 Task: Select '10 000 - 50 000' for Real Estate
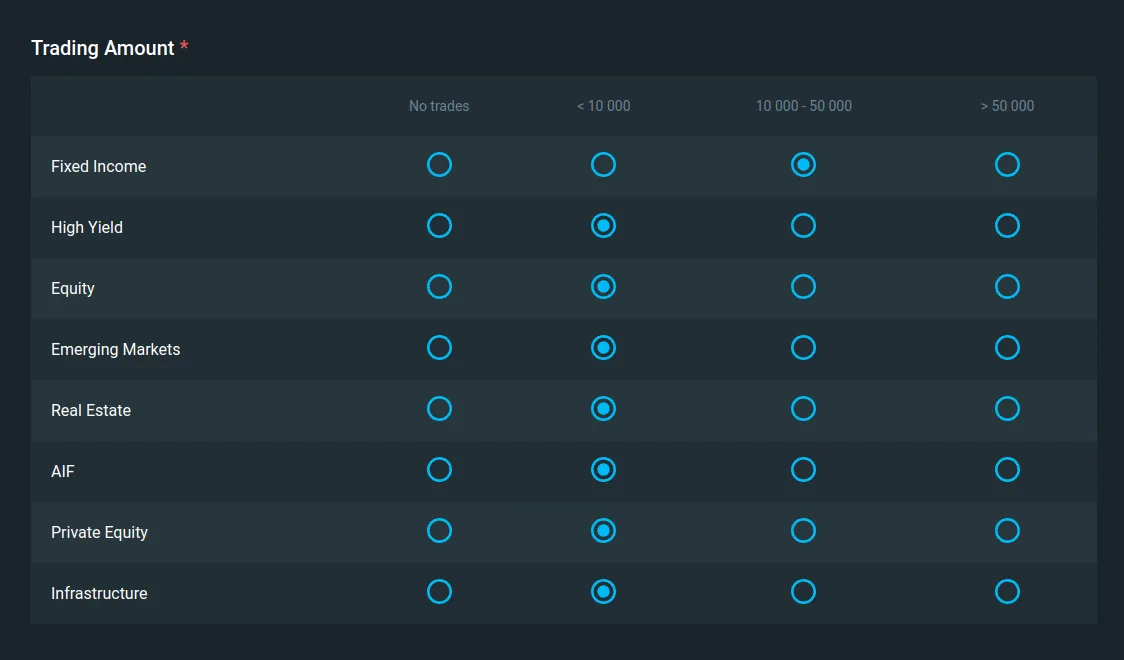click(x=803, y=409)
